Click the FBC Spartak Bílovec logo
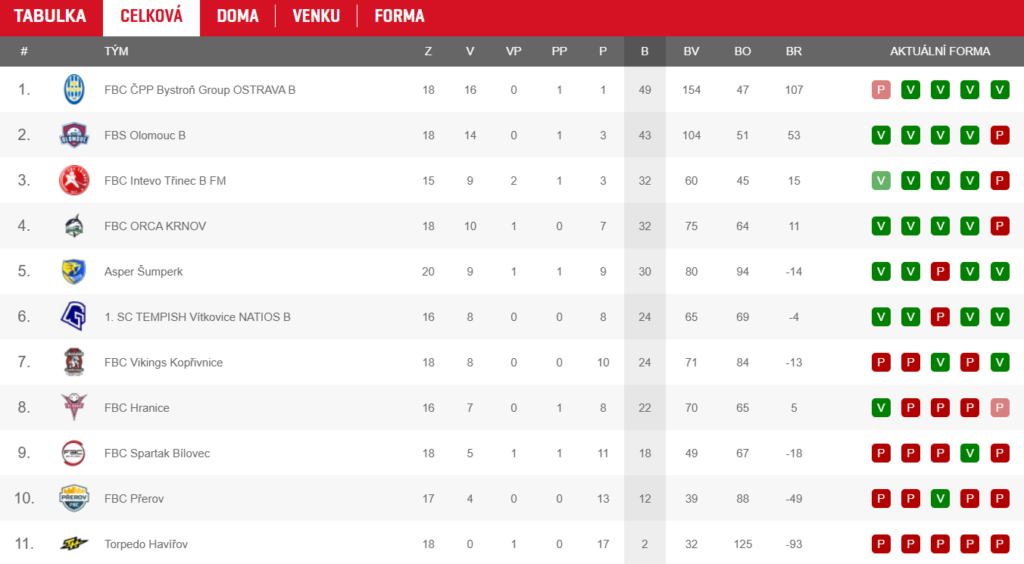 click(73, 452)
